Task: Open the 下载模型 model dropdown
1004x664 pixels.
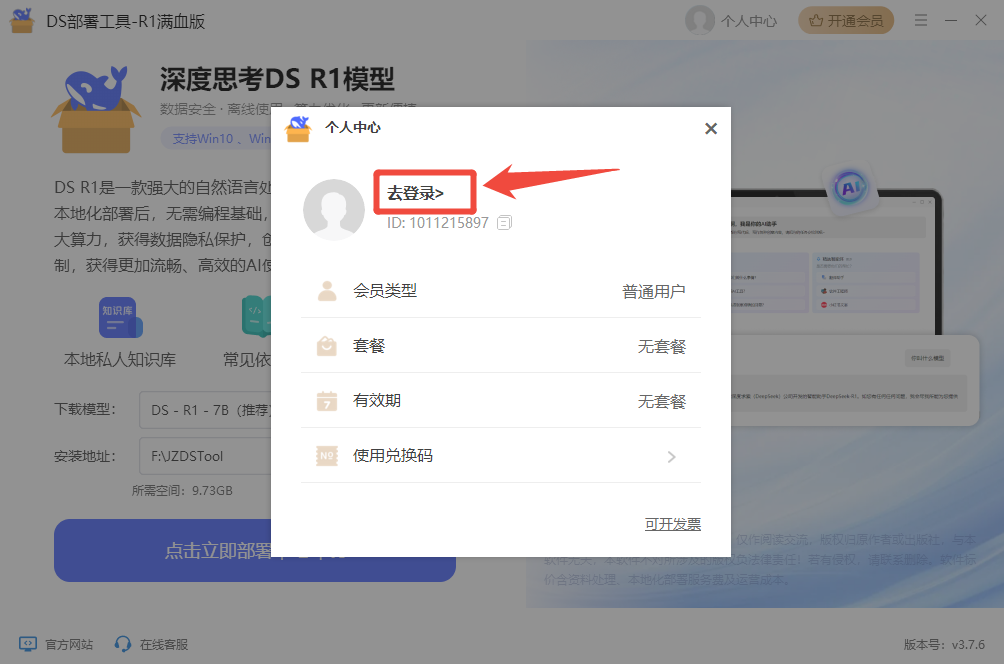Action: point(205,410)
